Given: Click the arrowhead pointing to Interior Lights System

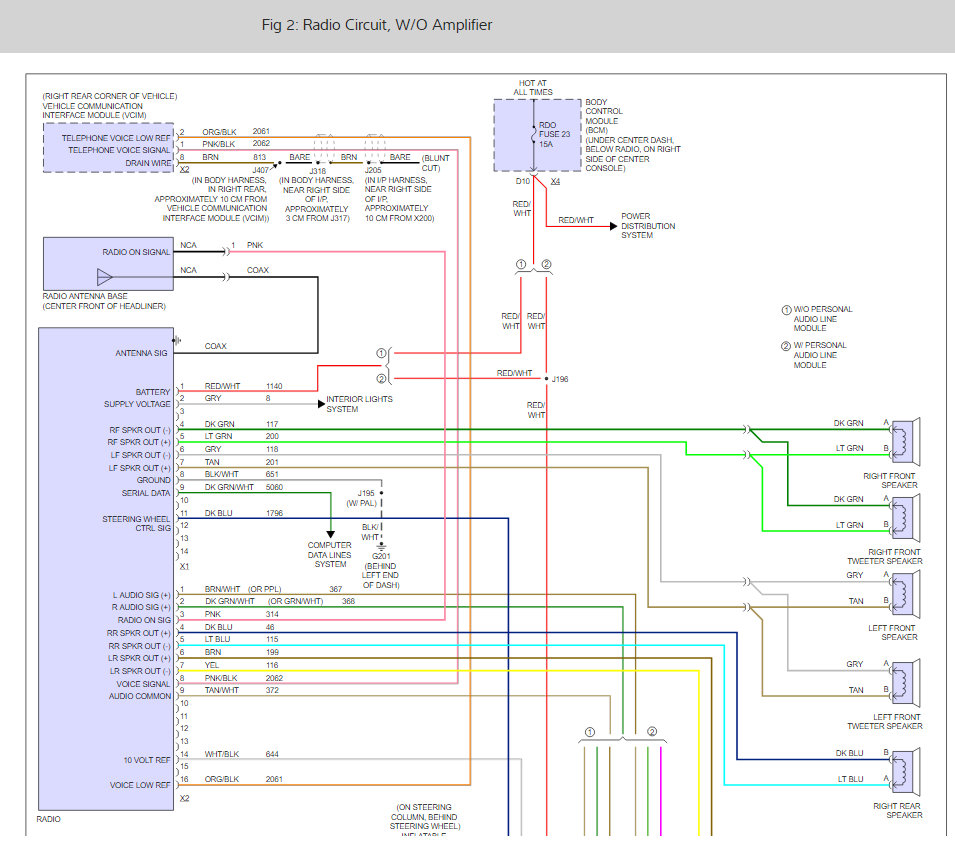Looking at the screenshot, I should pos(321,404).
